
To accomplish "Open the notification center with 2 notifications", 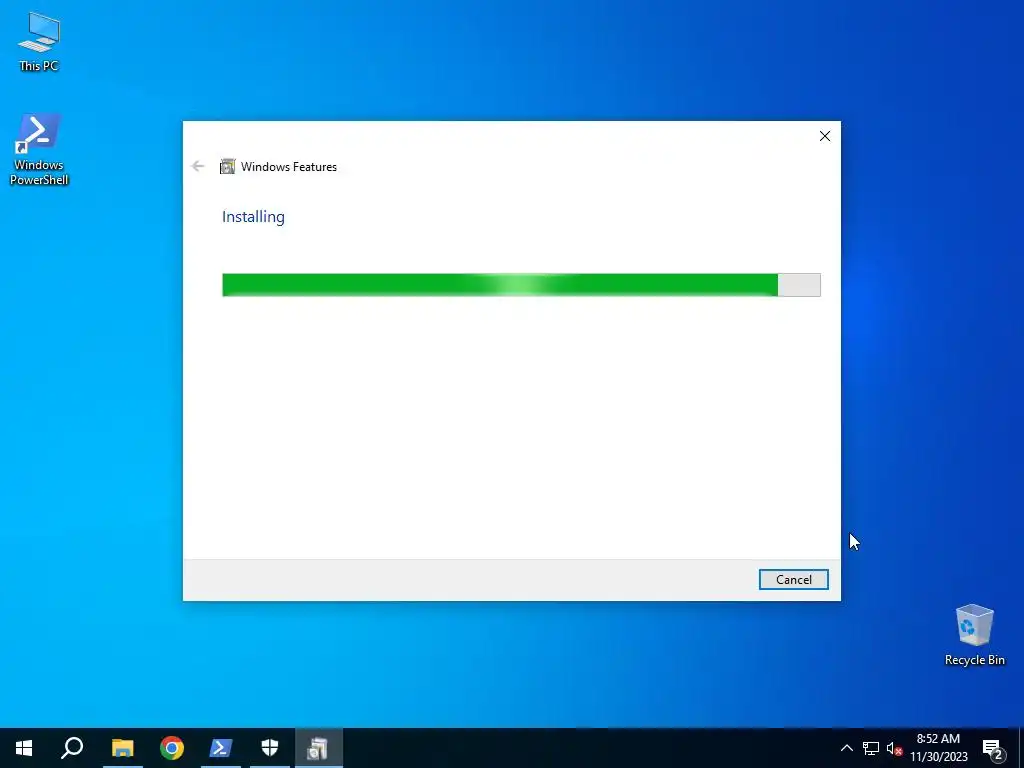I will click(x=993, y=748).
